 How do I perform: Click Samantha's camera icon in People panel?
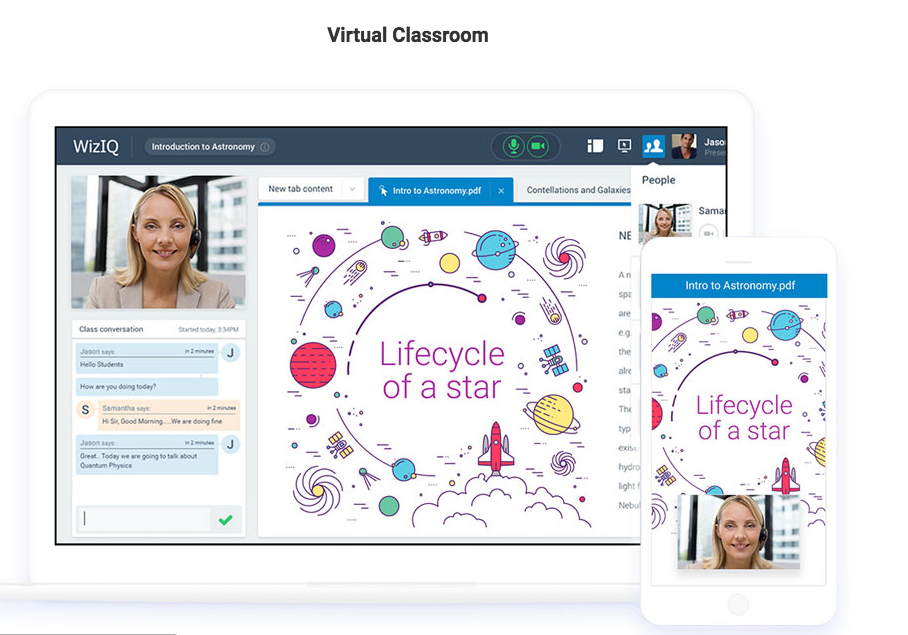tap(709, 233)
